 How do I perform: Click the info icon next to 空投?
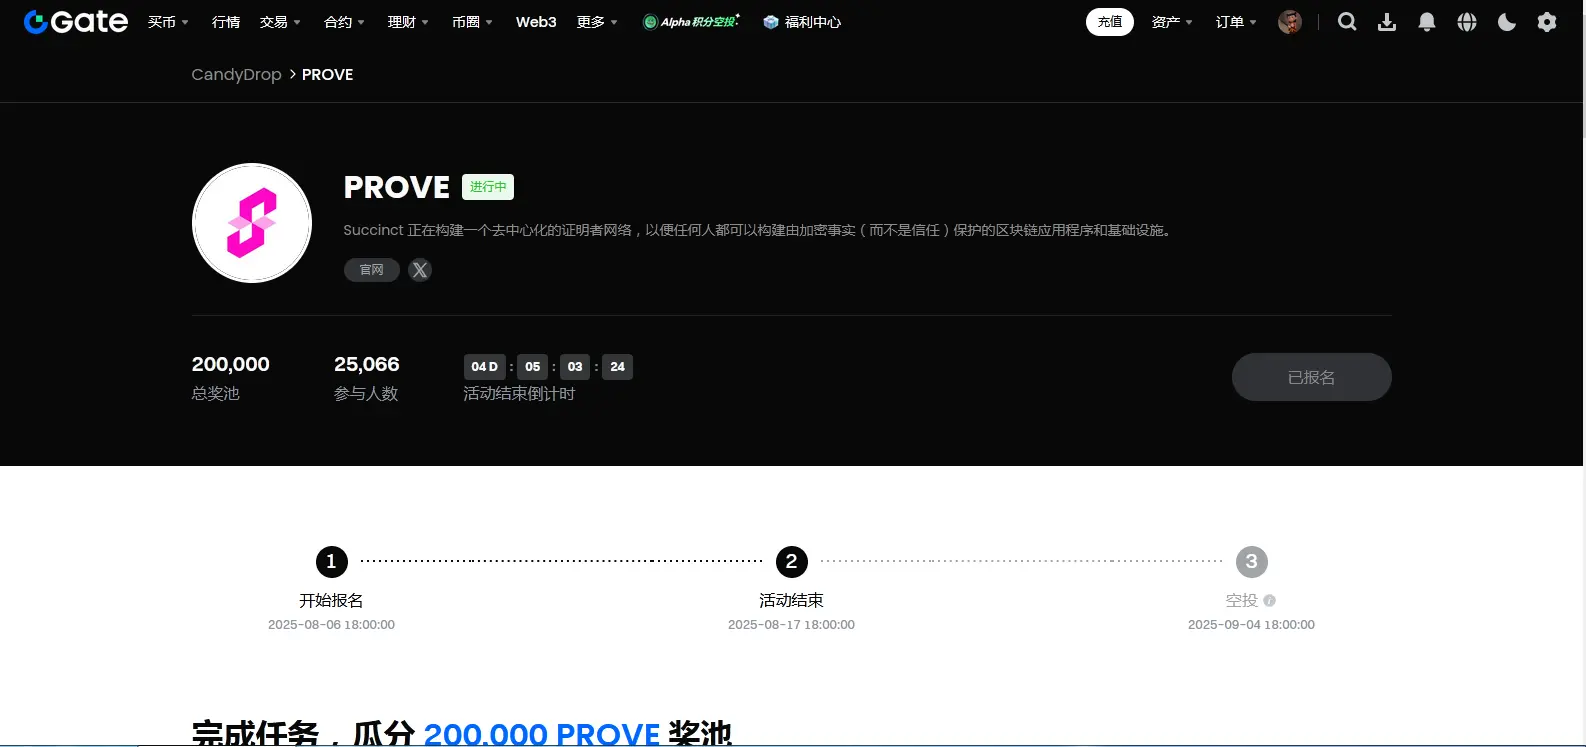pyautogui.click(x=1269, y=601)
